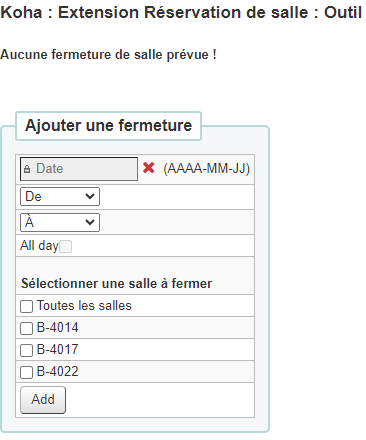The height and width of the screenshot is (440, 366).
Task: Click the lock icon inside the Date field
Action: 27,169
